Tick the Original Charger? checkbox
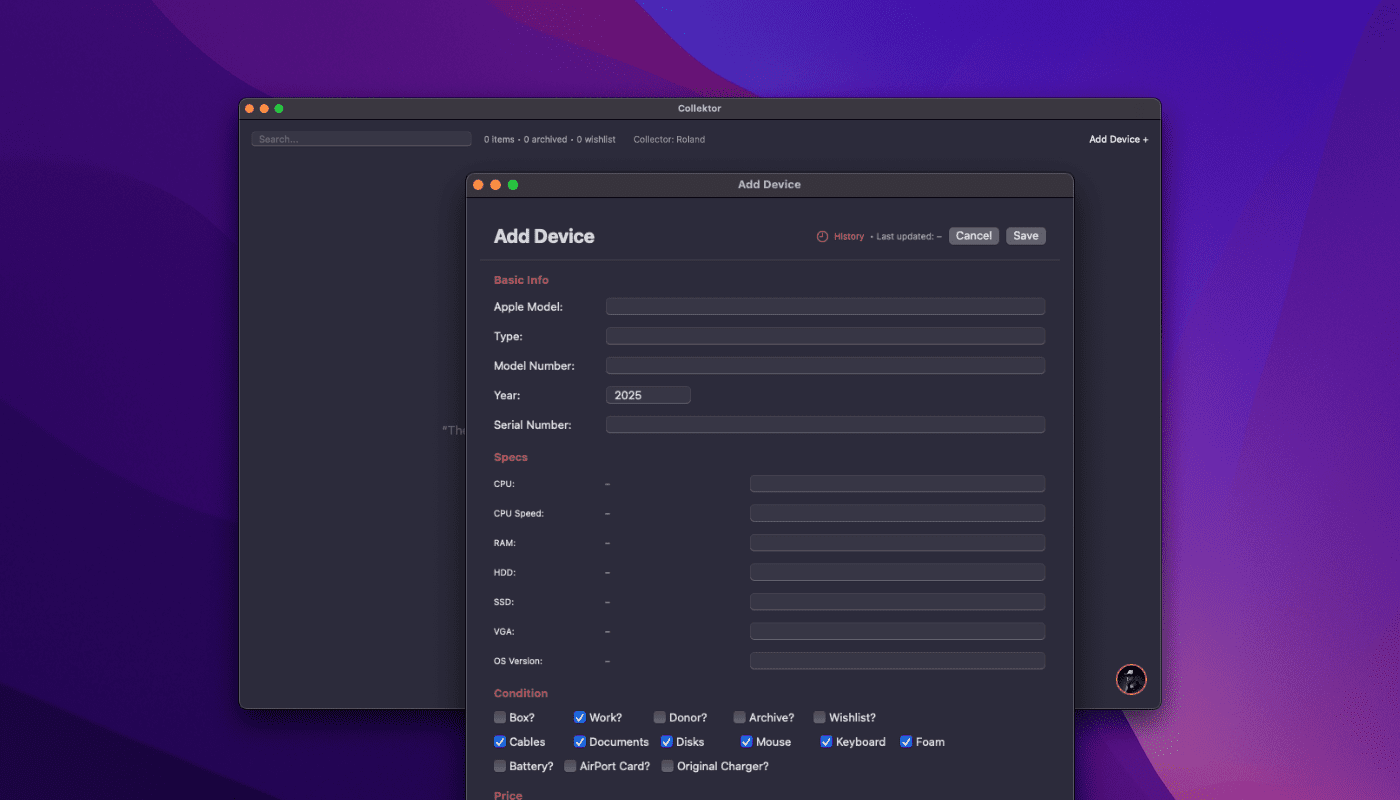Viewport: 1400px width, 800px height. point(668,766)
